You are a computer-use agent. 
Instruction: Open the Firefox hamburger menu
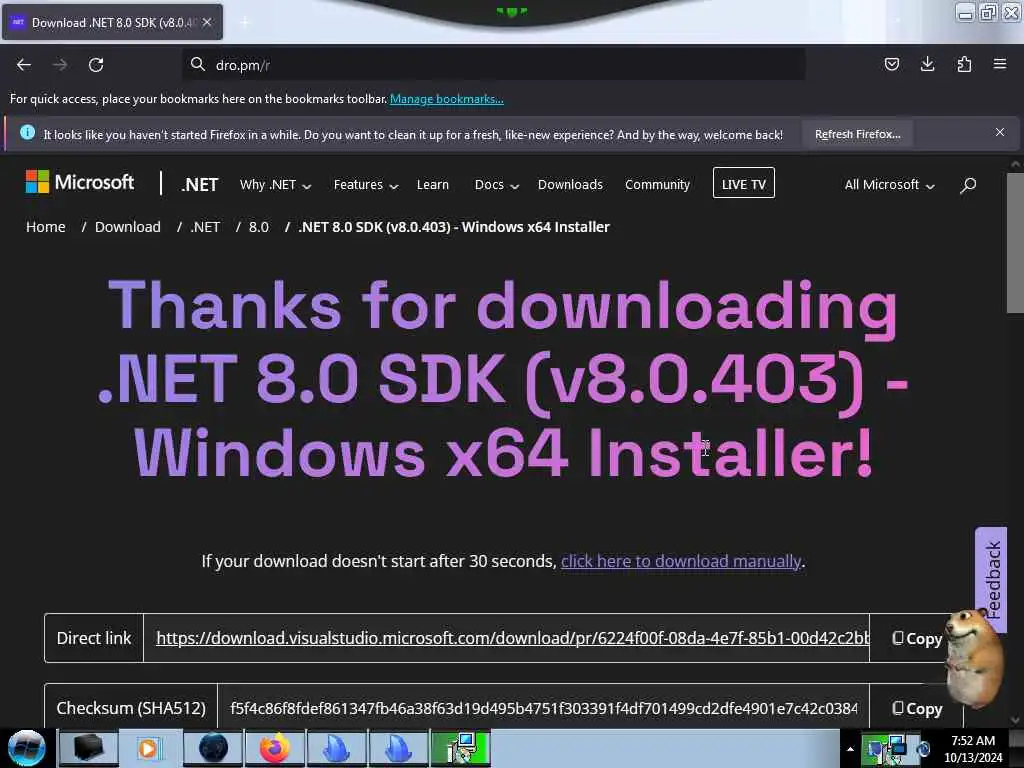tap(1000, 64)
